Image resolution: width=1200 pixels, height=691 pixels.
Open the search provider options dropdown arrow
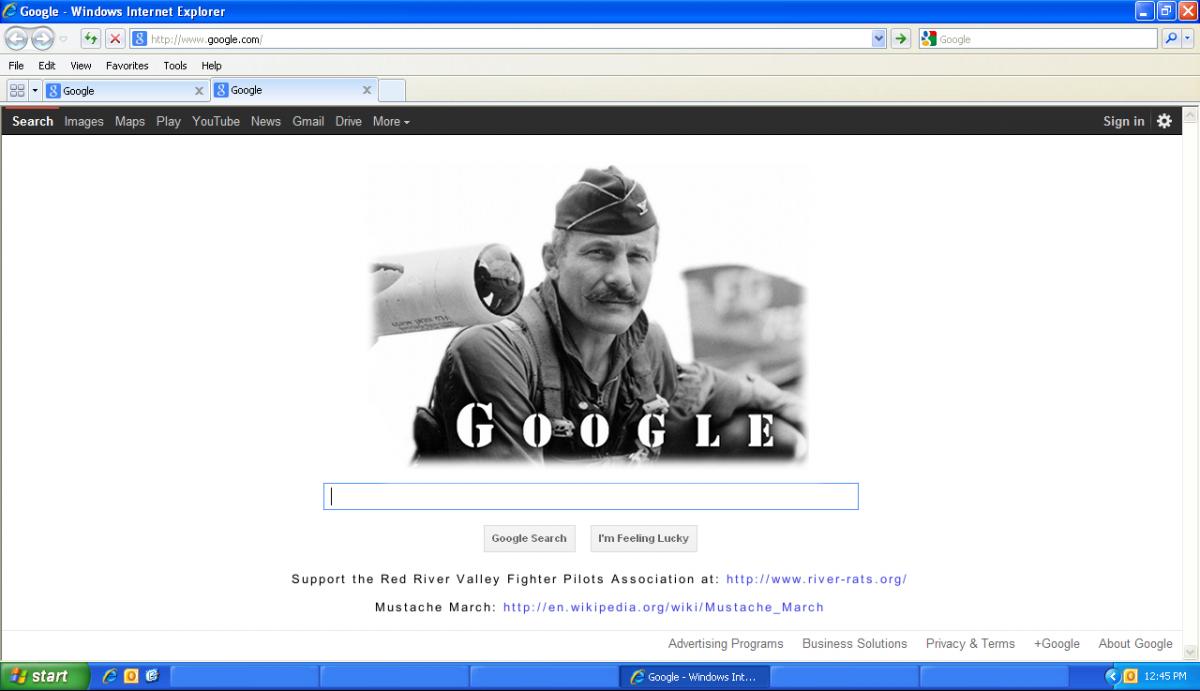click(1188, 39)
